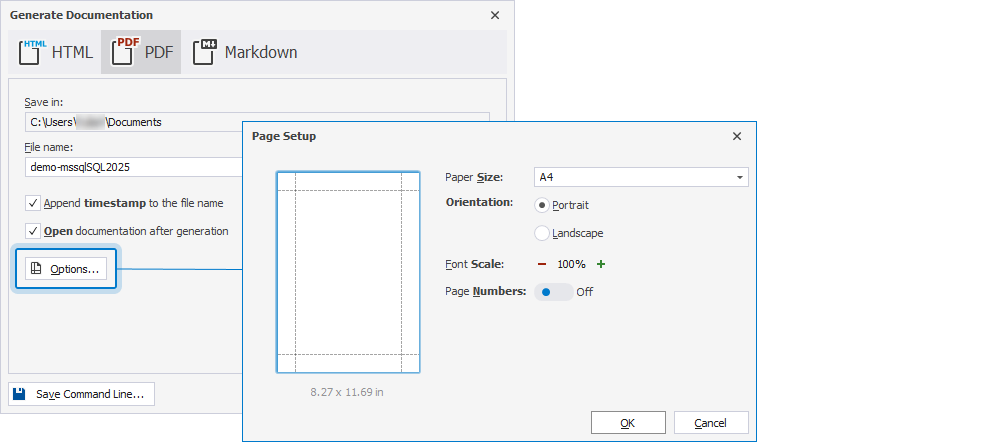Viewport: 1000px width, 442px height.
Task: Open the Options button
Action: coord(66,269)
